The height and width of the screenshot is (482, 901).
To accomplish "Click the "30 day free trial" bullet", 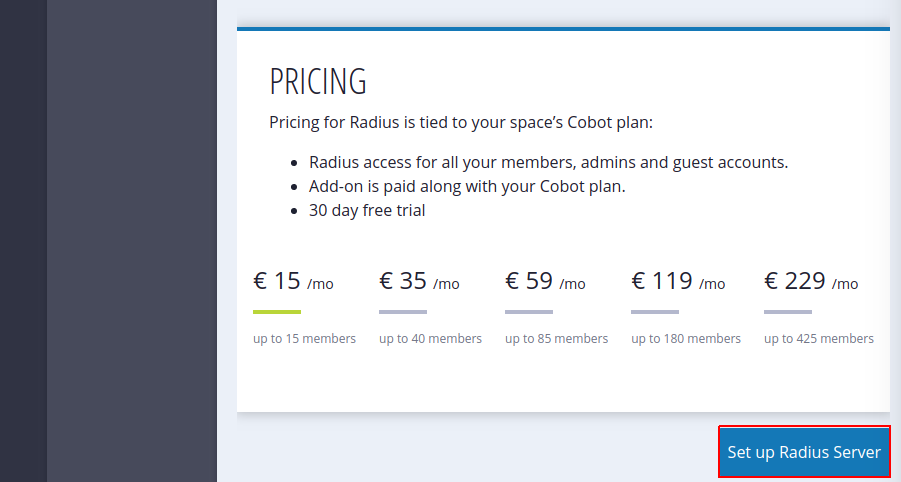I will [367, 210].
